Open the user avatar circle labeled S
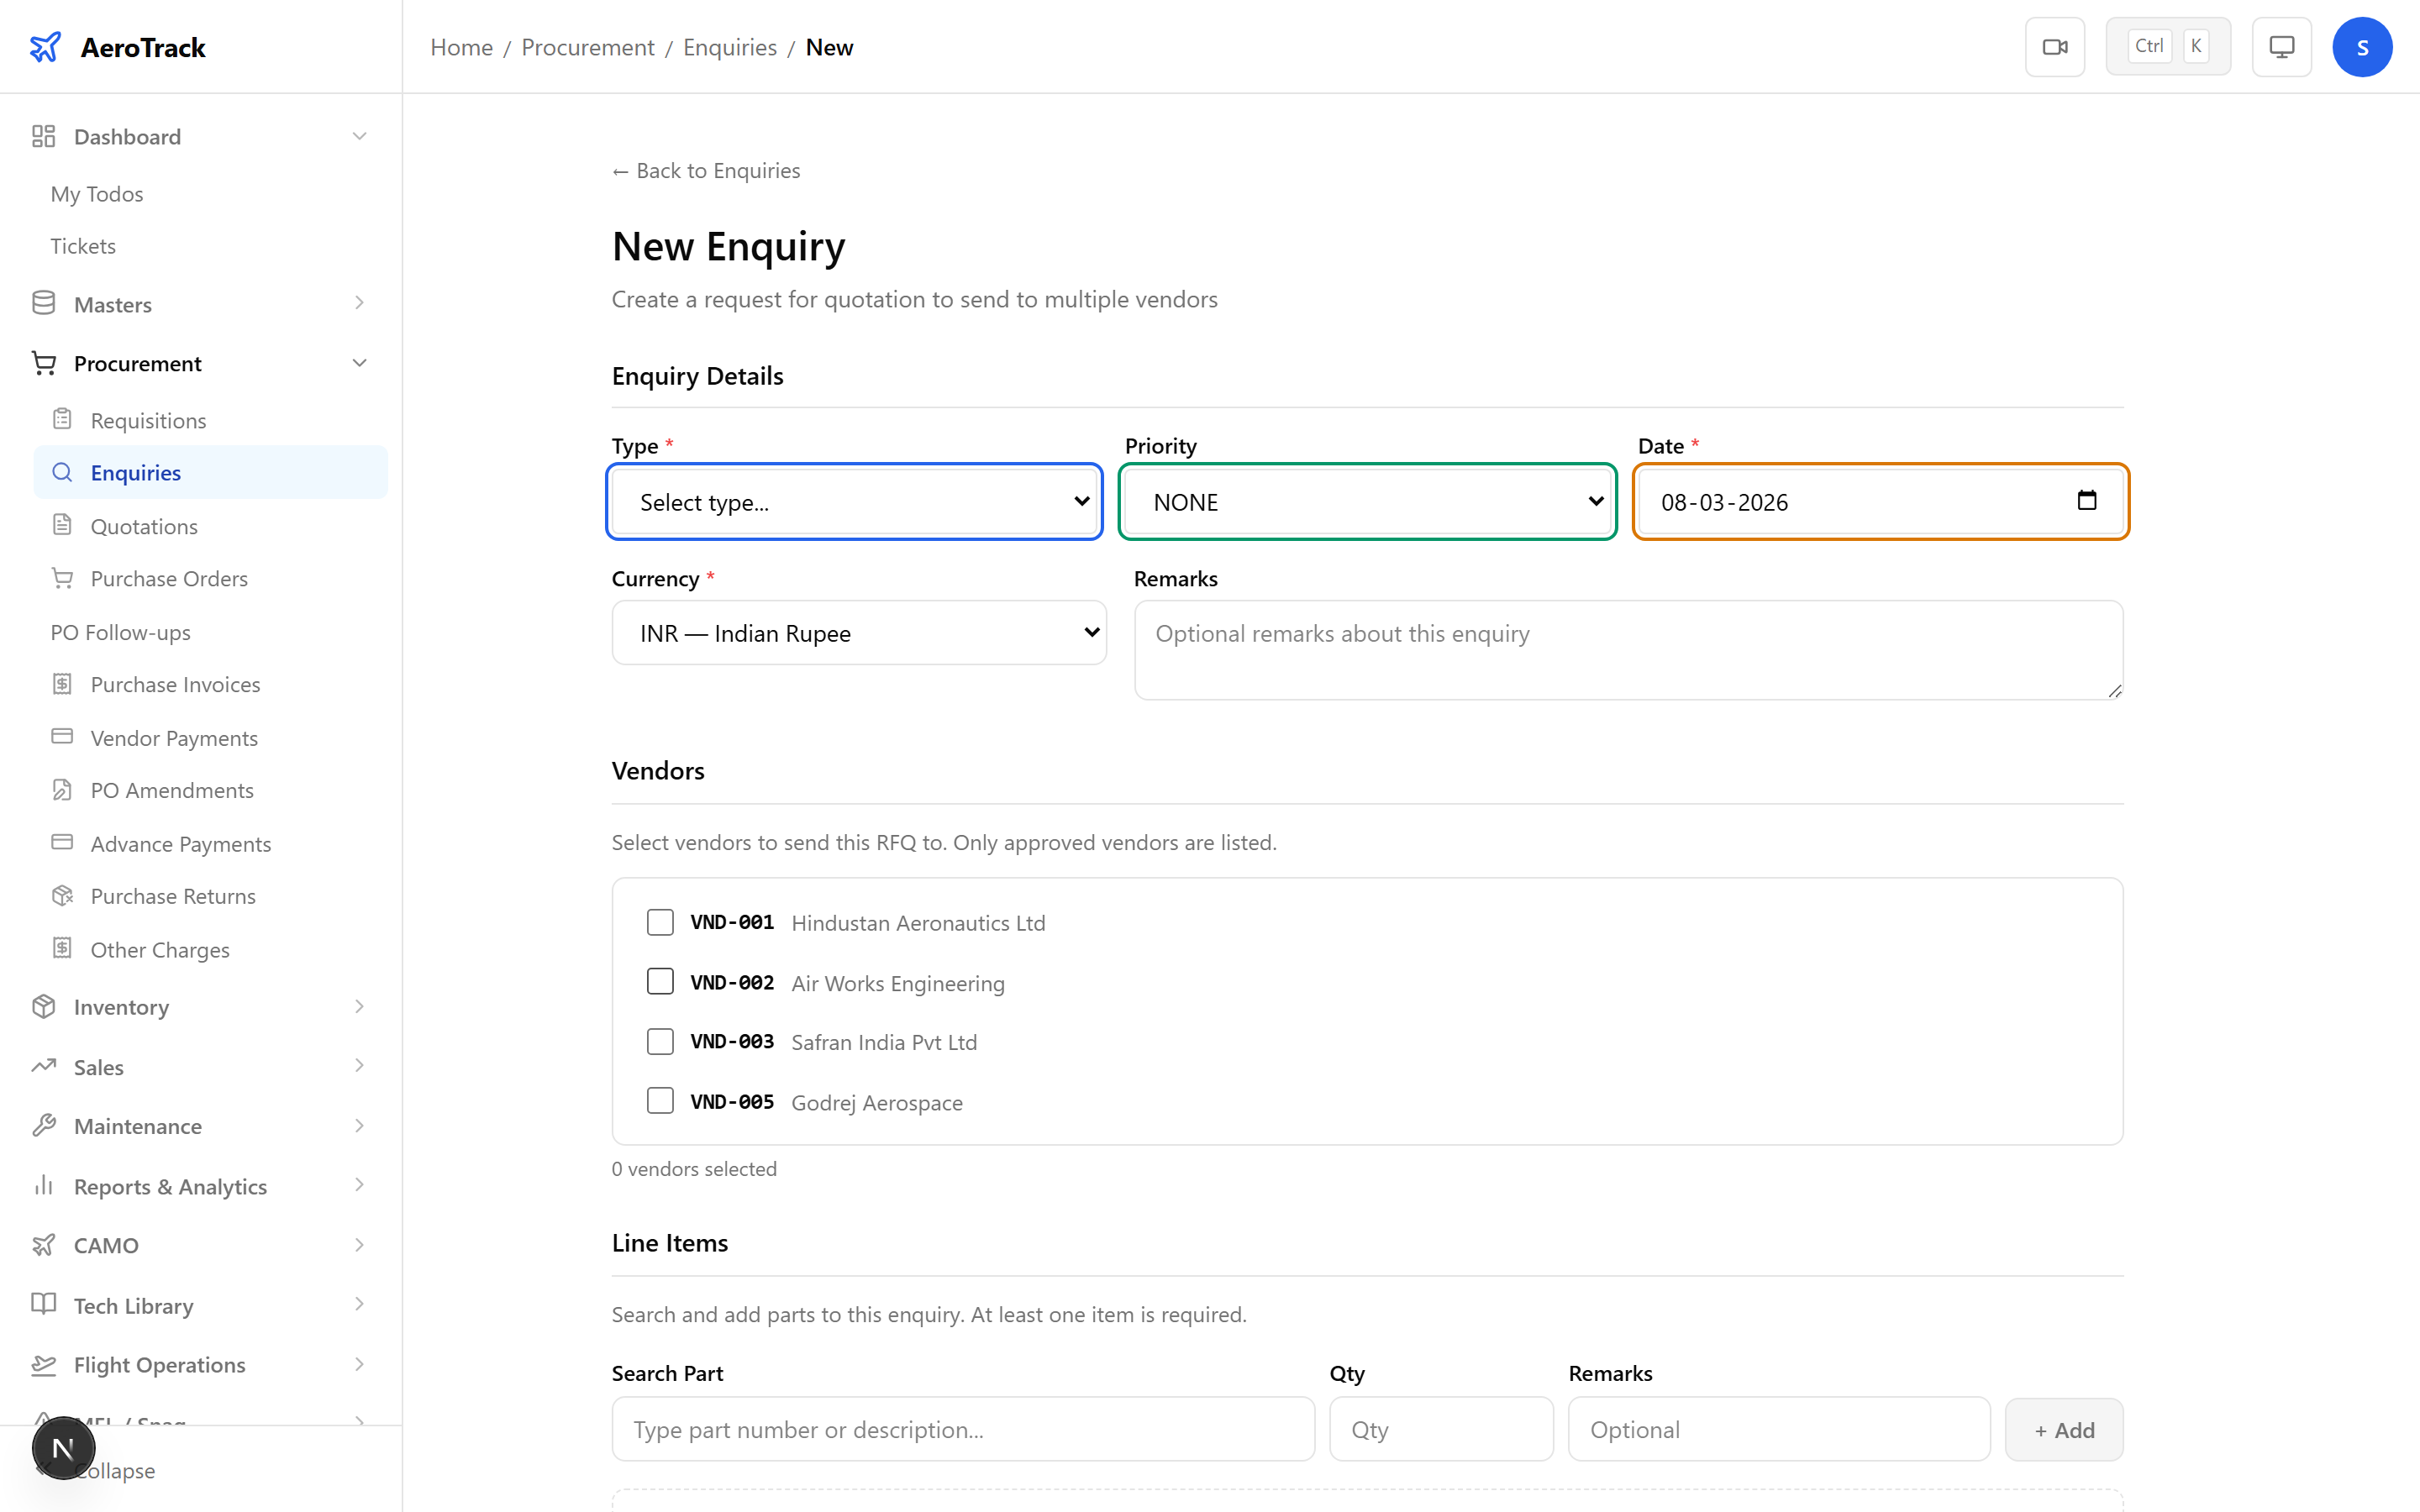 coord(2363,46)
